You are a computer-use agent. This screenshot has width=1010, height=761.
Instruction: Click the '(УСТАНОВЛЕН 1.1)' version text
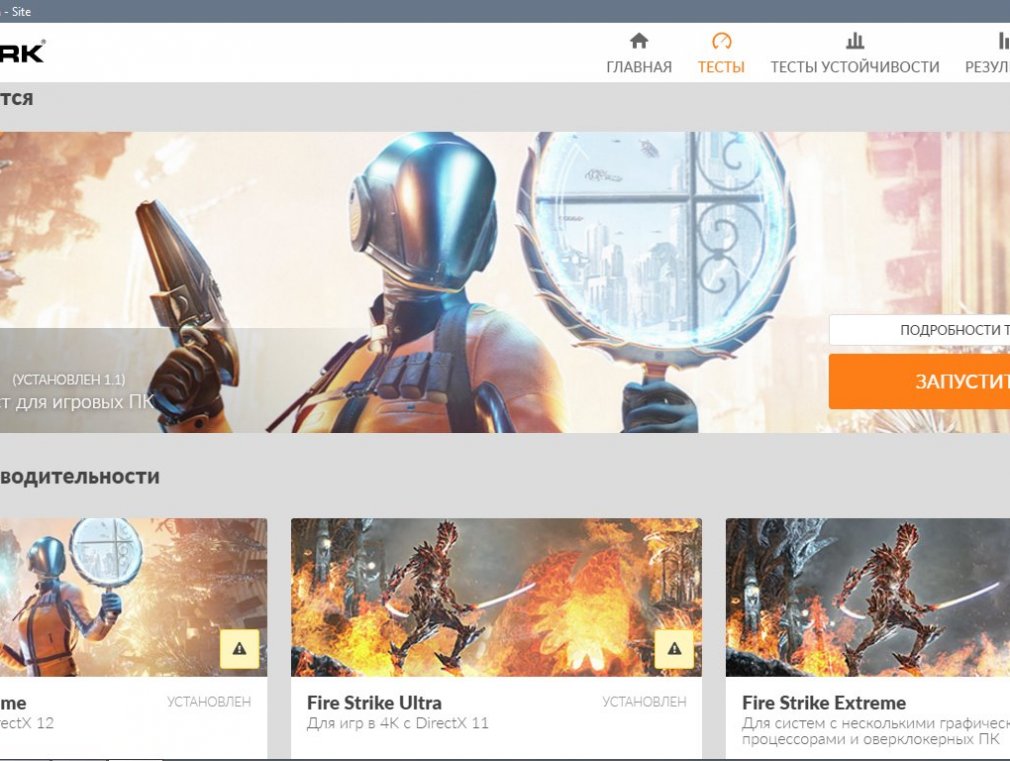click(69, 380)
